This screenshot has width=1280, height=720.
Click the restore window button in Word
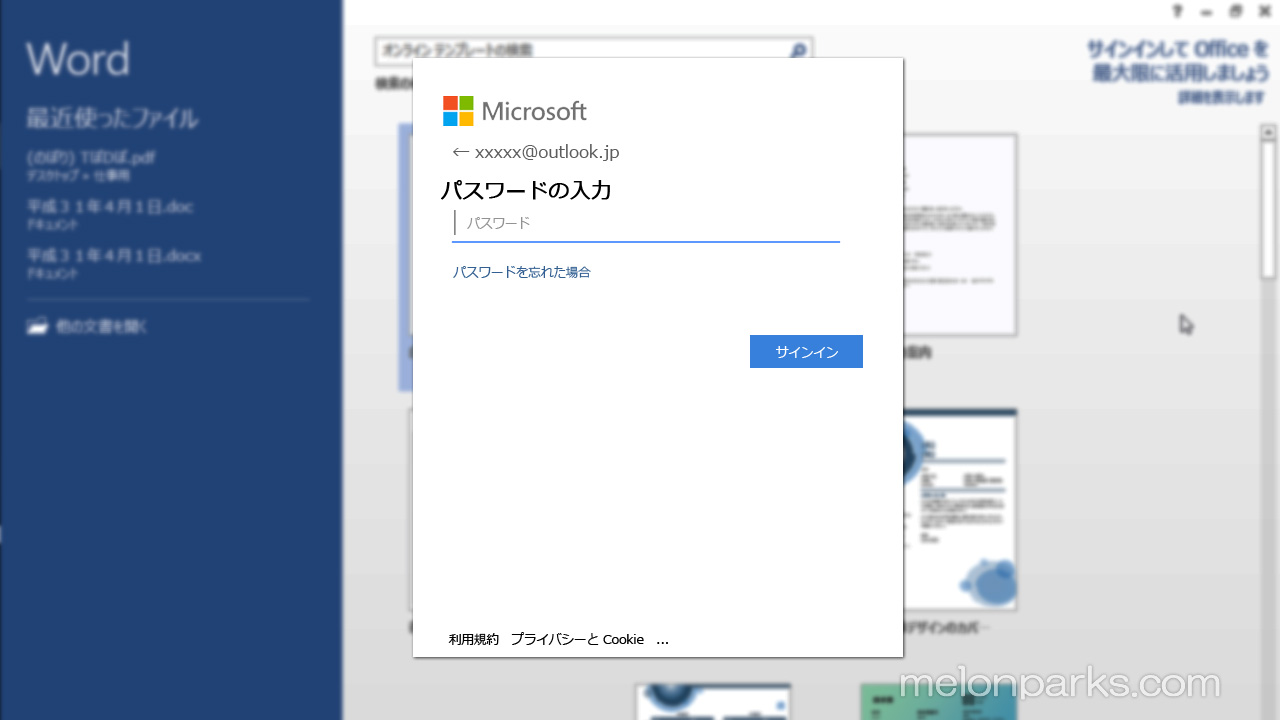tap(1236, 11)
